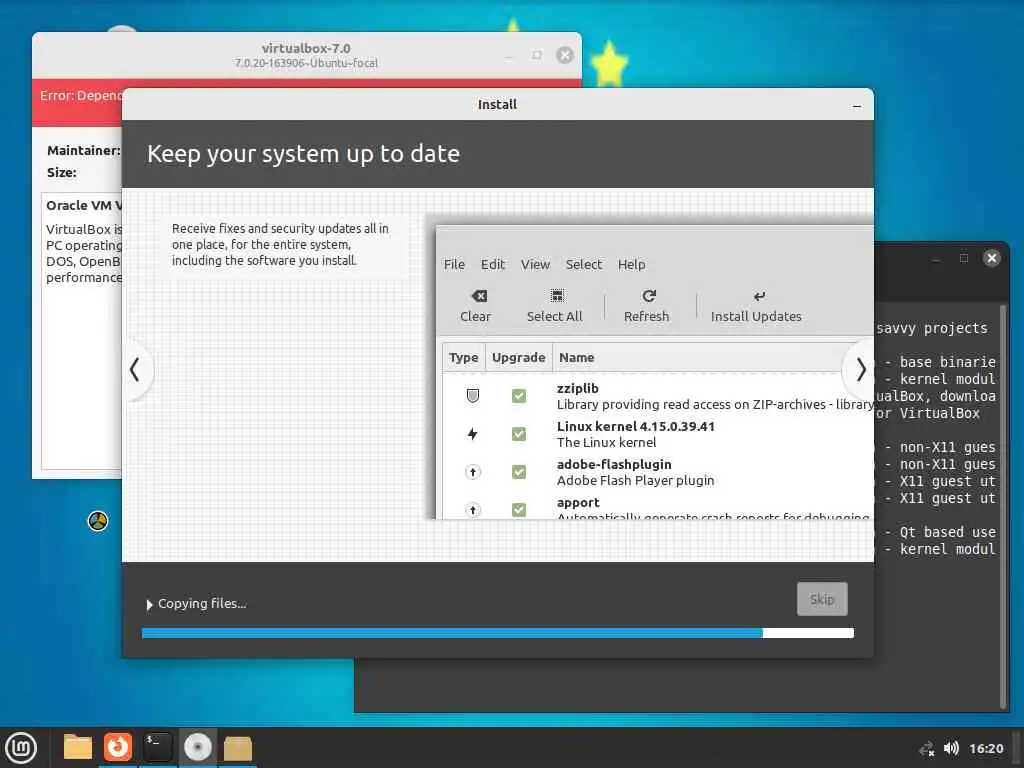Click the 'The Linux kernel' description text
1024x768 pixels.
point(607,443)
